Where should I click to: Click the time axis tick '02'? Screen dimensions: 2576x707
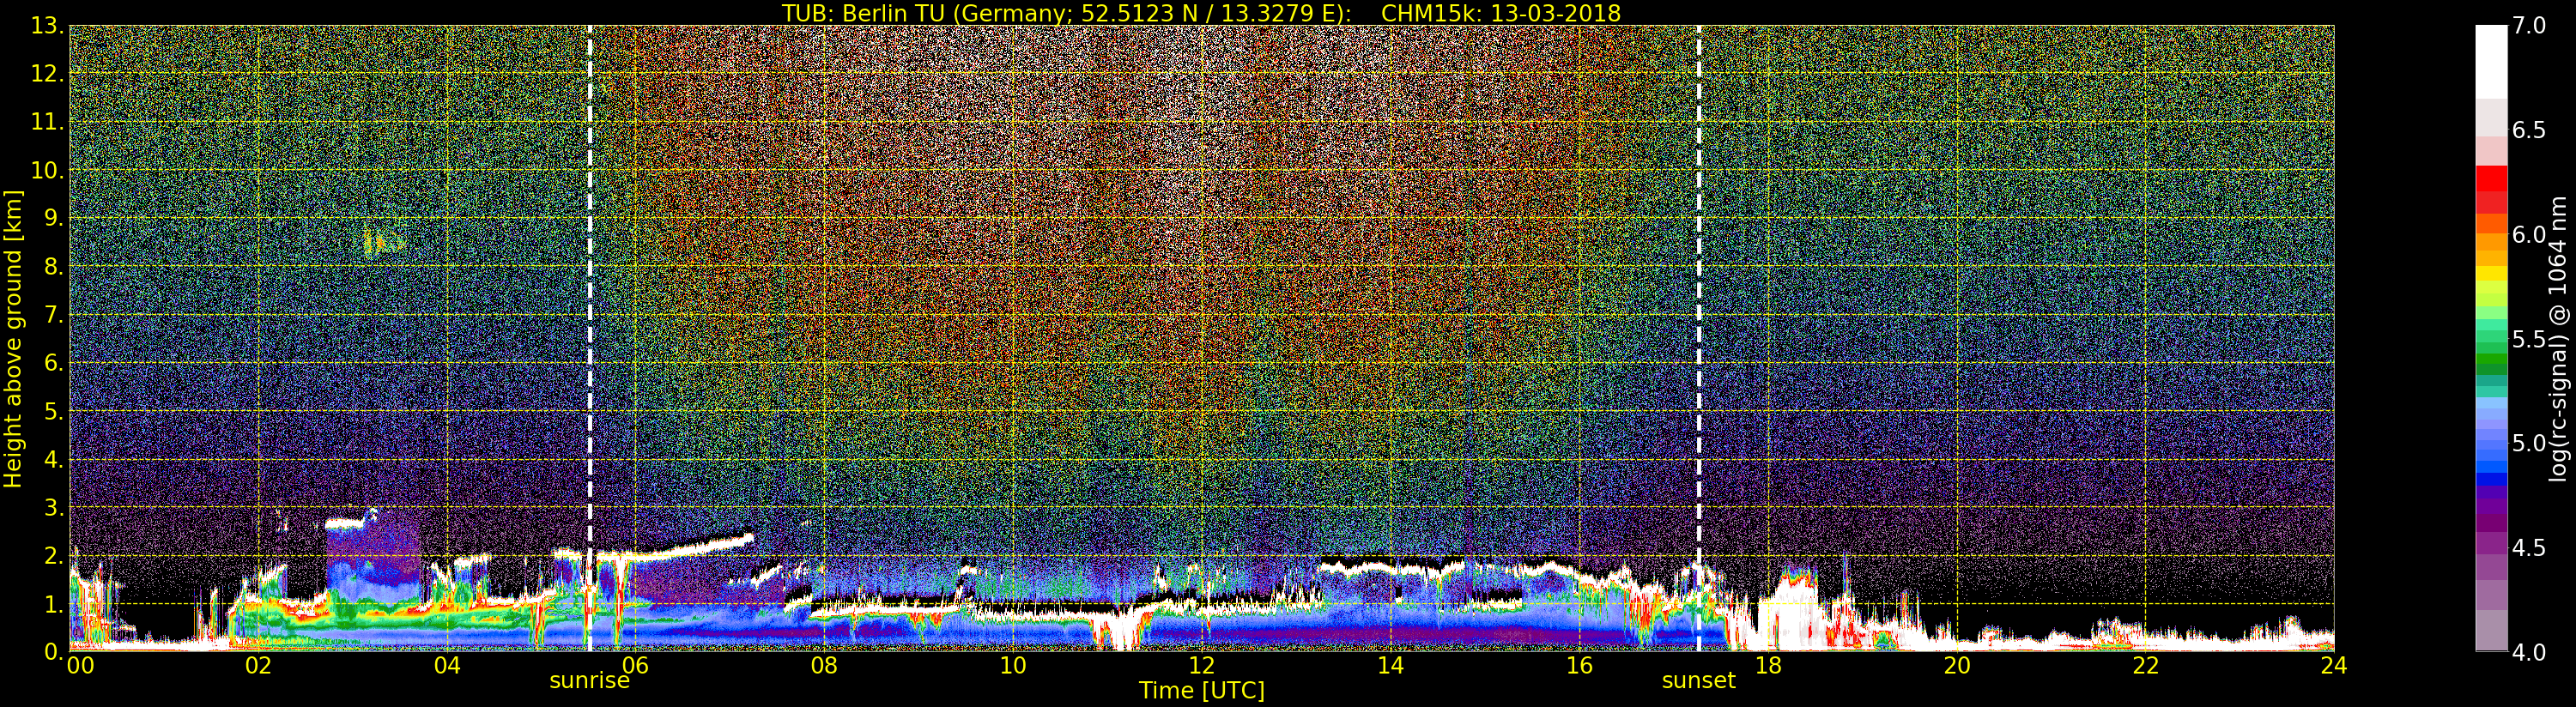tap(258, 666)
